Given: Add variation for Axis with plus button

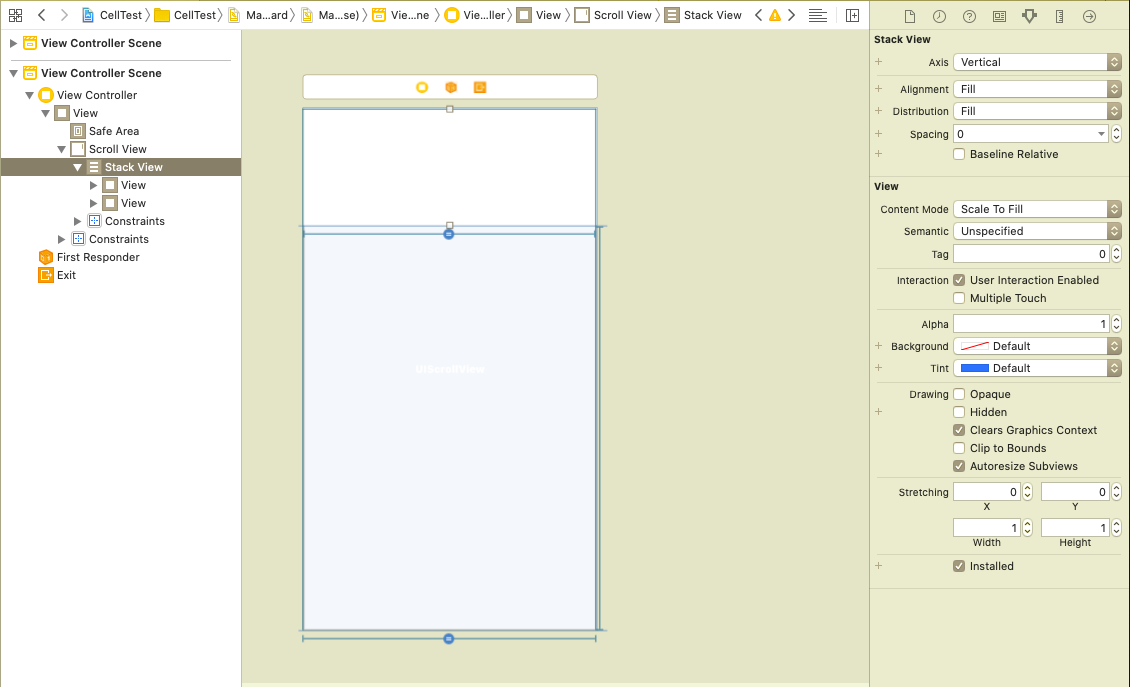Looking at the screenshot, I should point(878,62).
